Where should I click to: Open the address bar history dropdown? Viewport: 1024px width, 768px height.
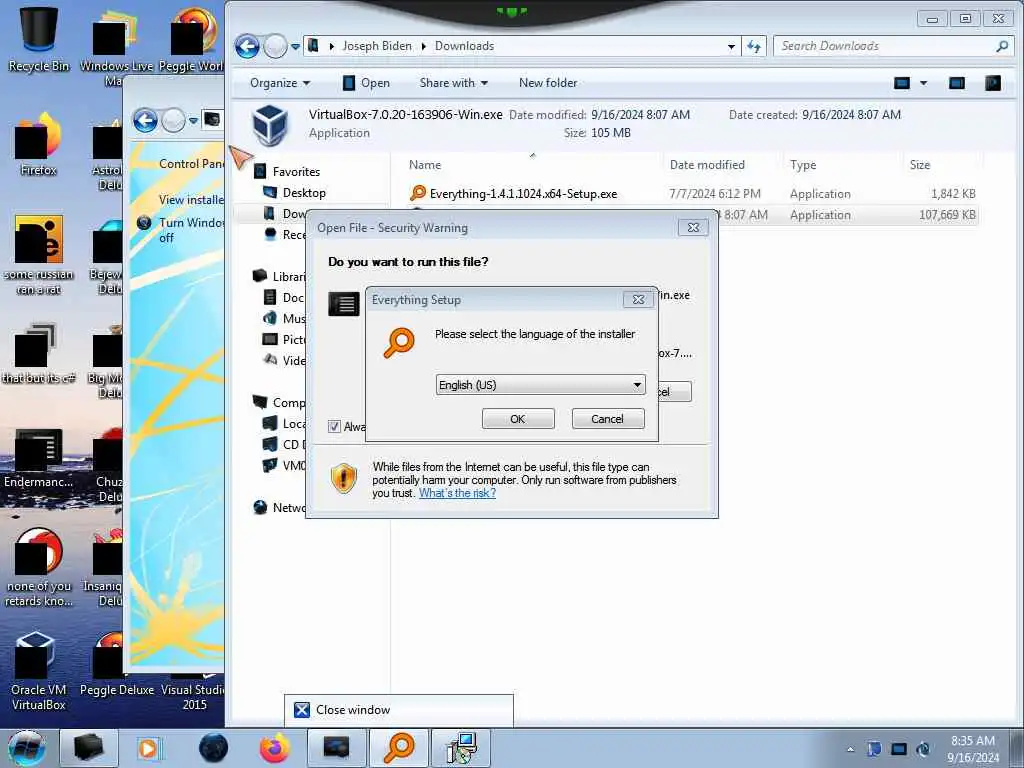coord(731,46)
